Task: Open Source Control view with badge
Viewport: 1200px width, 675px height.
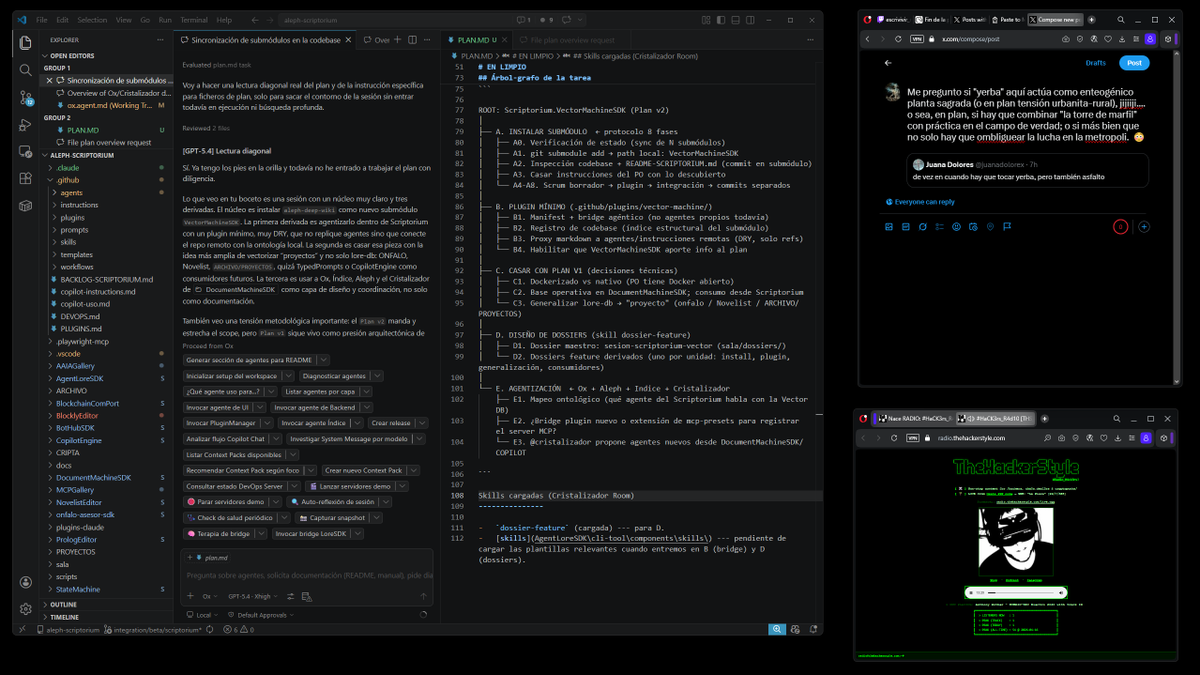Action: 26,97
